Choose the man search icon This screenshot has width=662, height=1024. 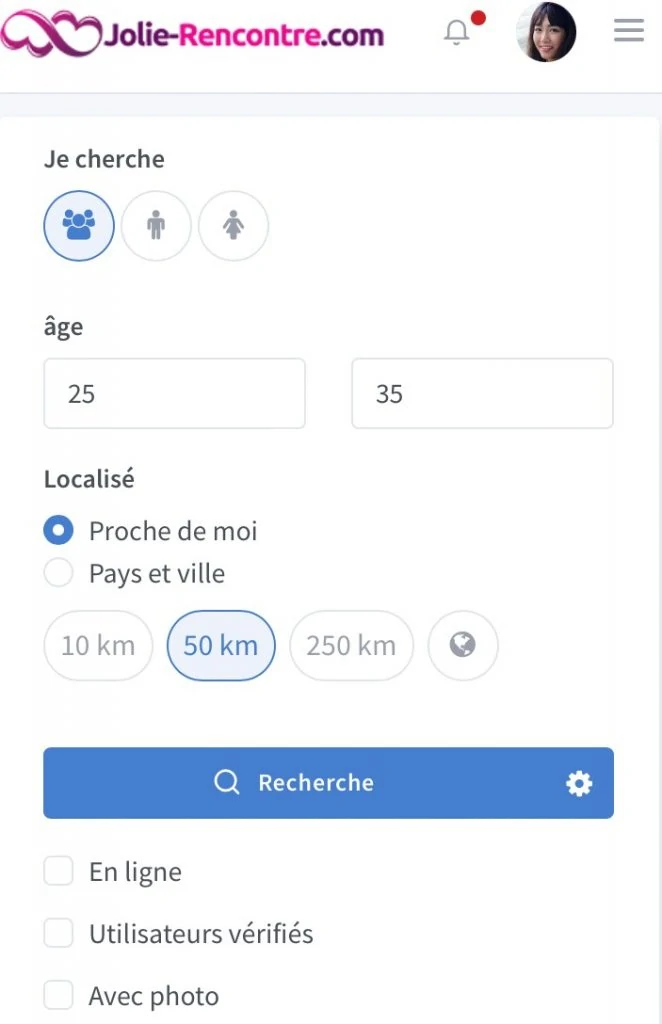pyautogui.click(x=156, y=226)
